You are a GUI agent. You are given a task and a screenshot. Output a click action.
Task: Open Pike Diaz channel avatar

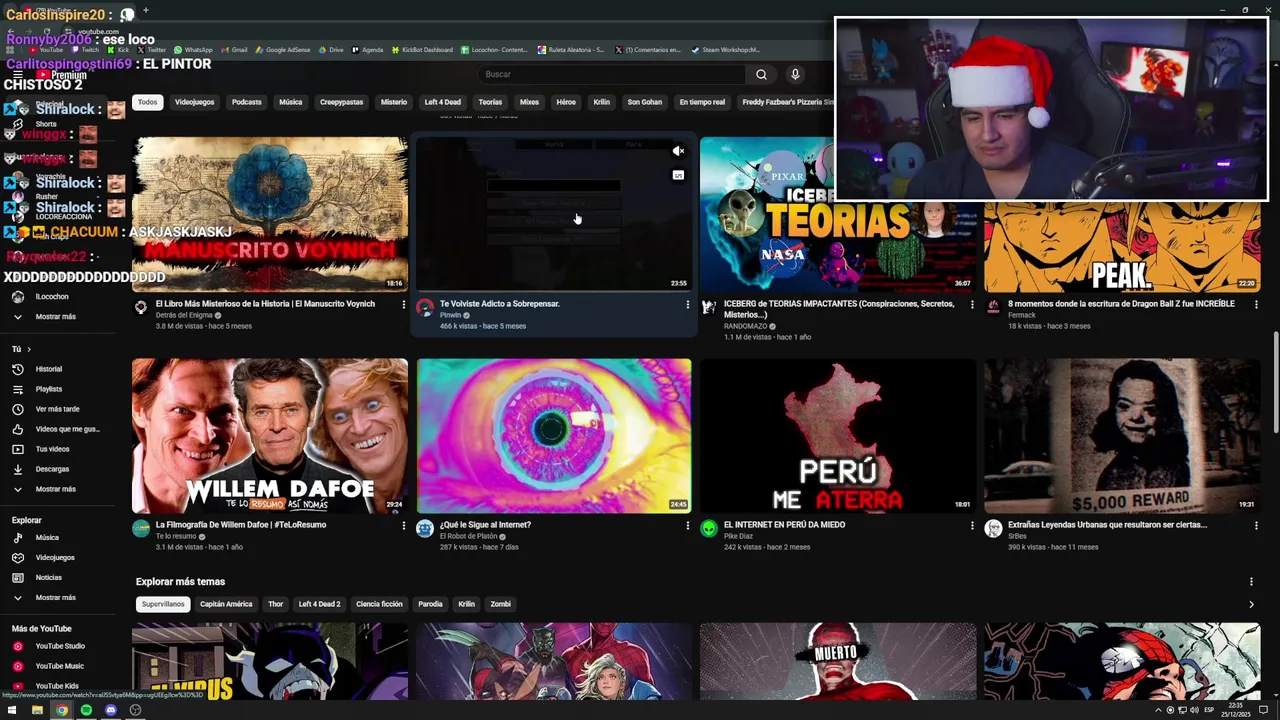[709, 528]
